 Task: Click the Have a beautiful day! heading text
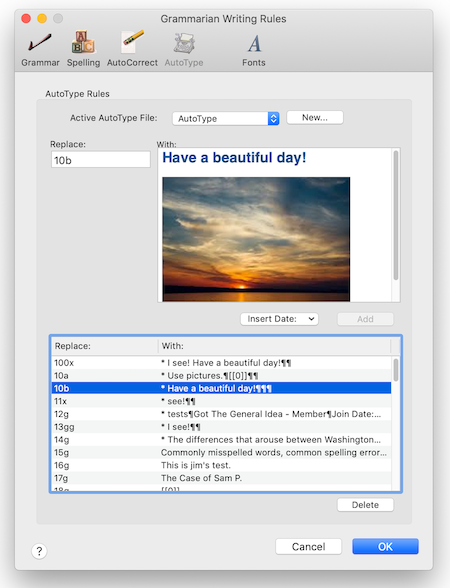234,158
